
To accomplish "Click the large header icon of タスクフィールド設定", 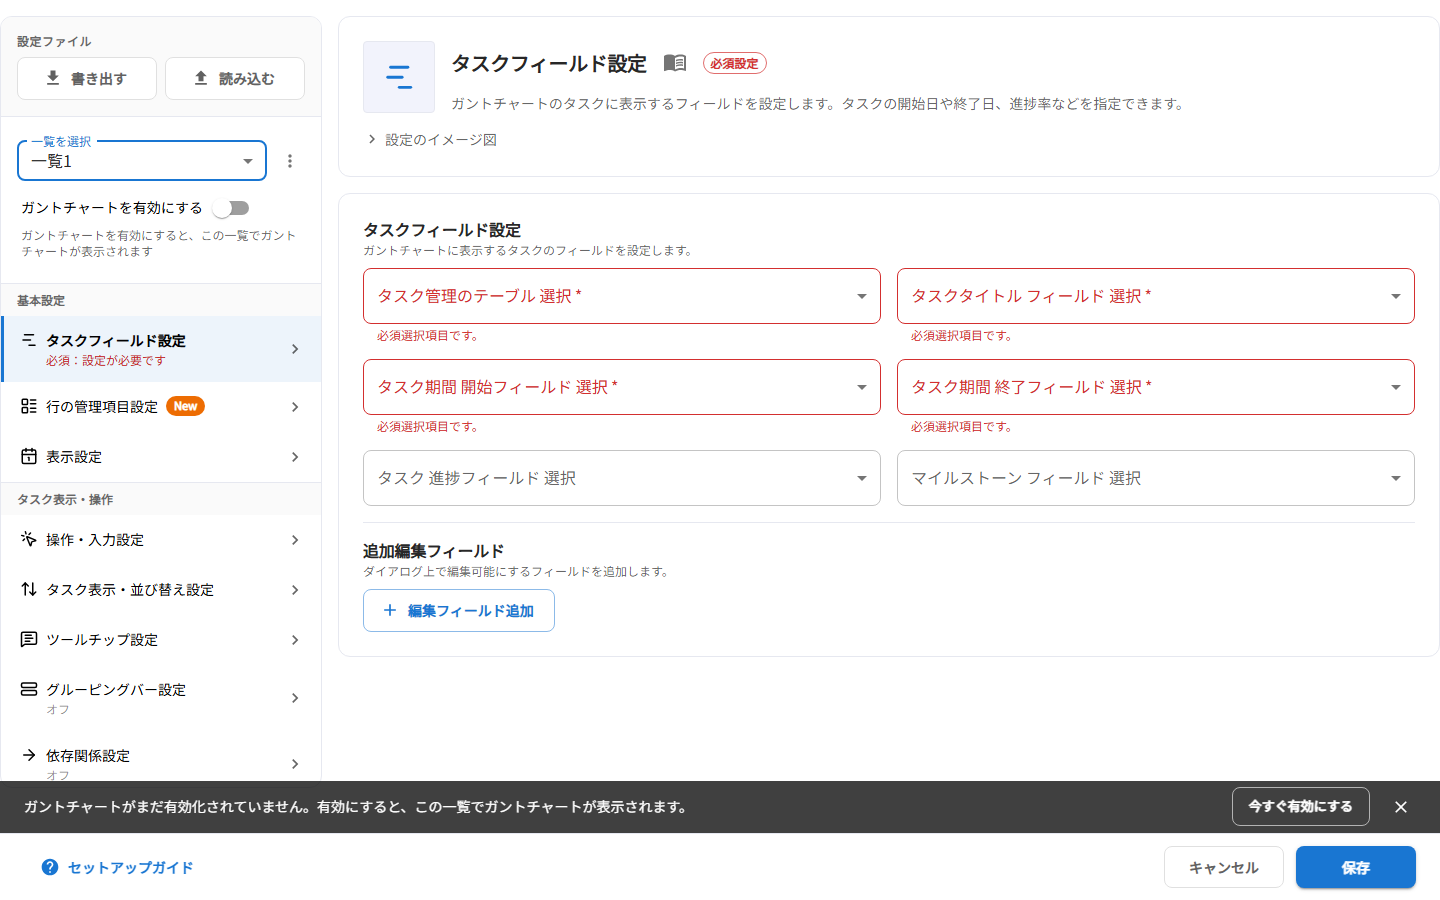I will coord(399,77).
